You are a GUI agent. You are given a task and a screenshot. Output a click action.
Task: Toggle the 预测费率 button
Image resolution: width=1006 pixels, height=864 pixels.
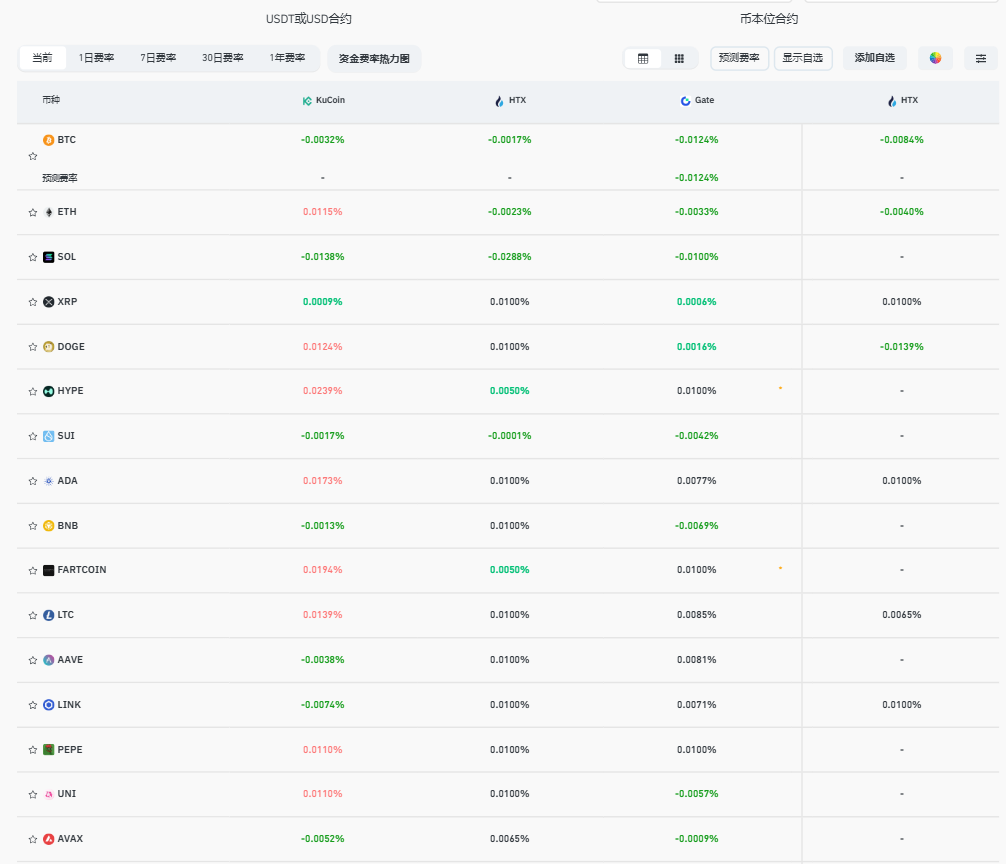(x=739, y=58)
